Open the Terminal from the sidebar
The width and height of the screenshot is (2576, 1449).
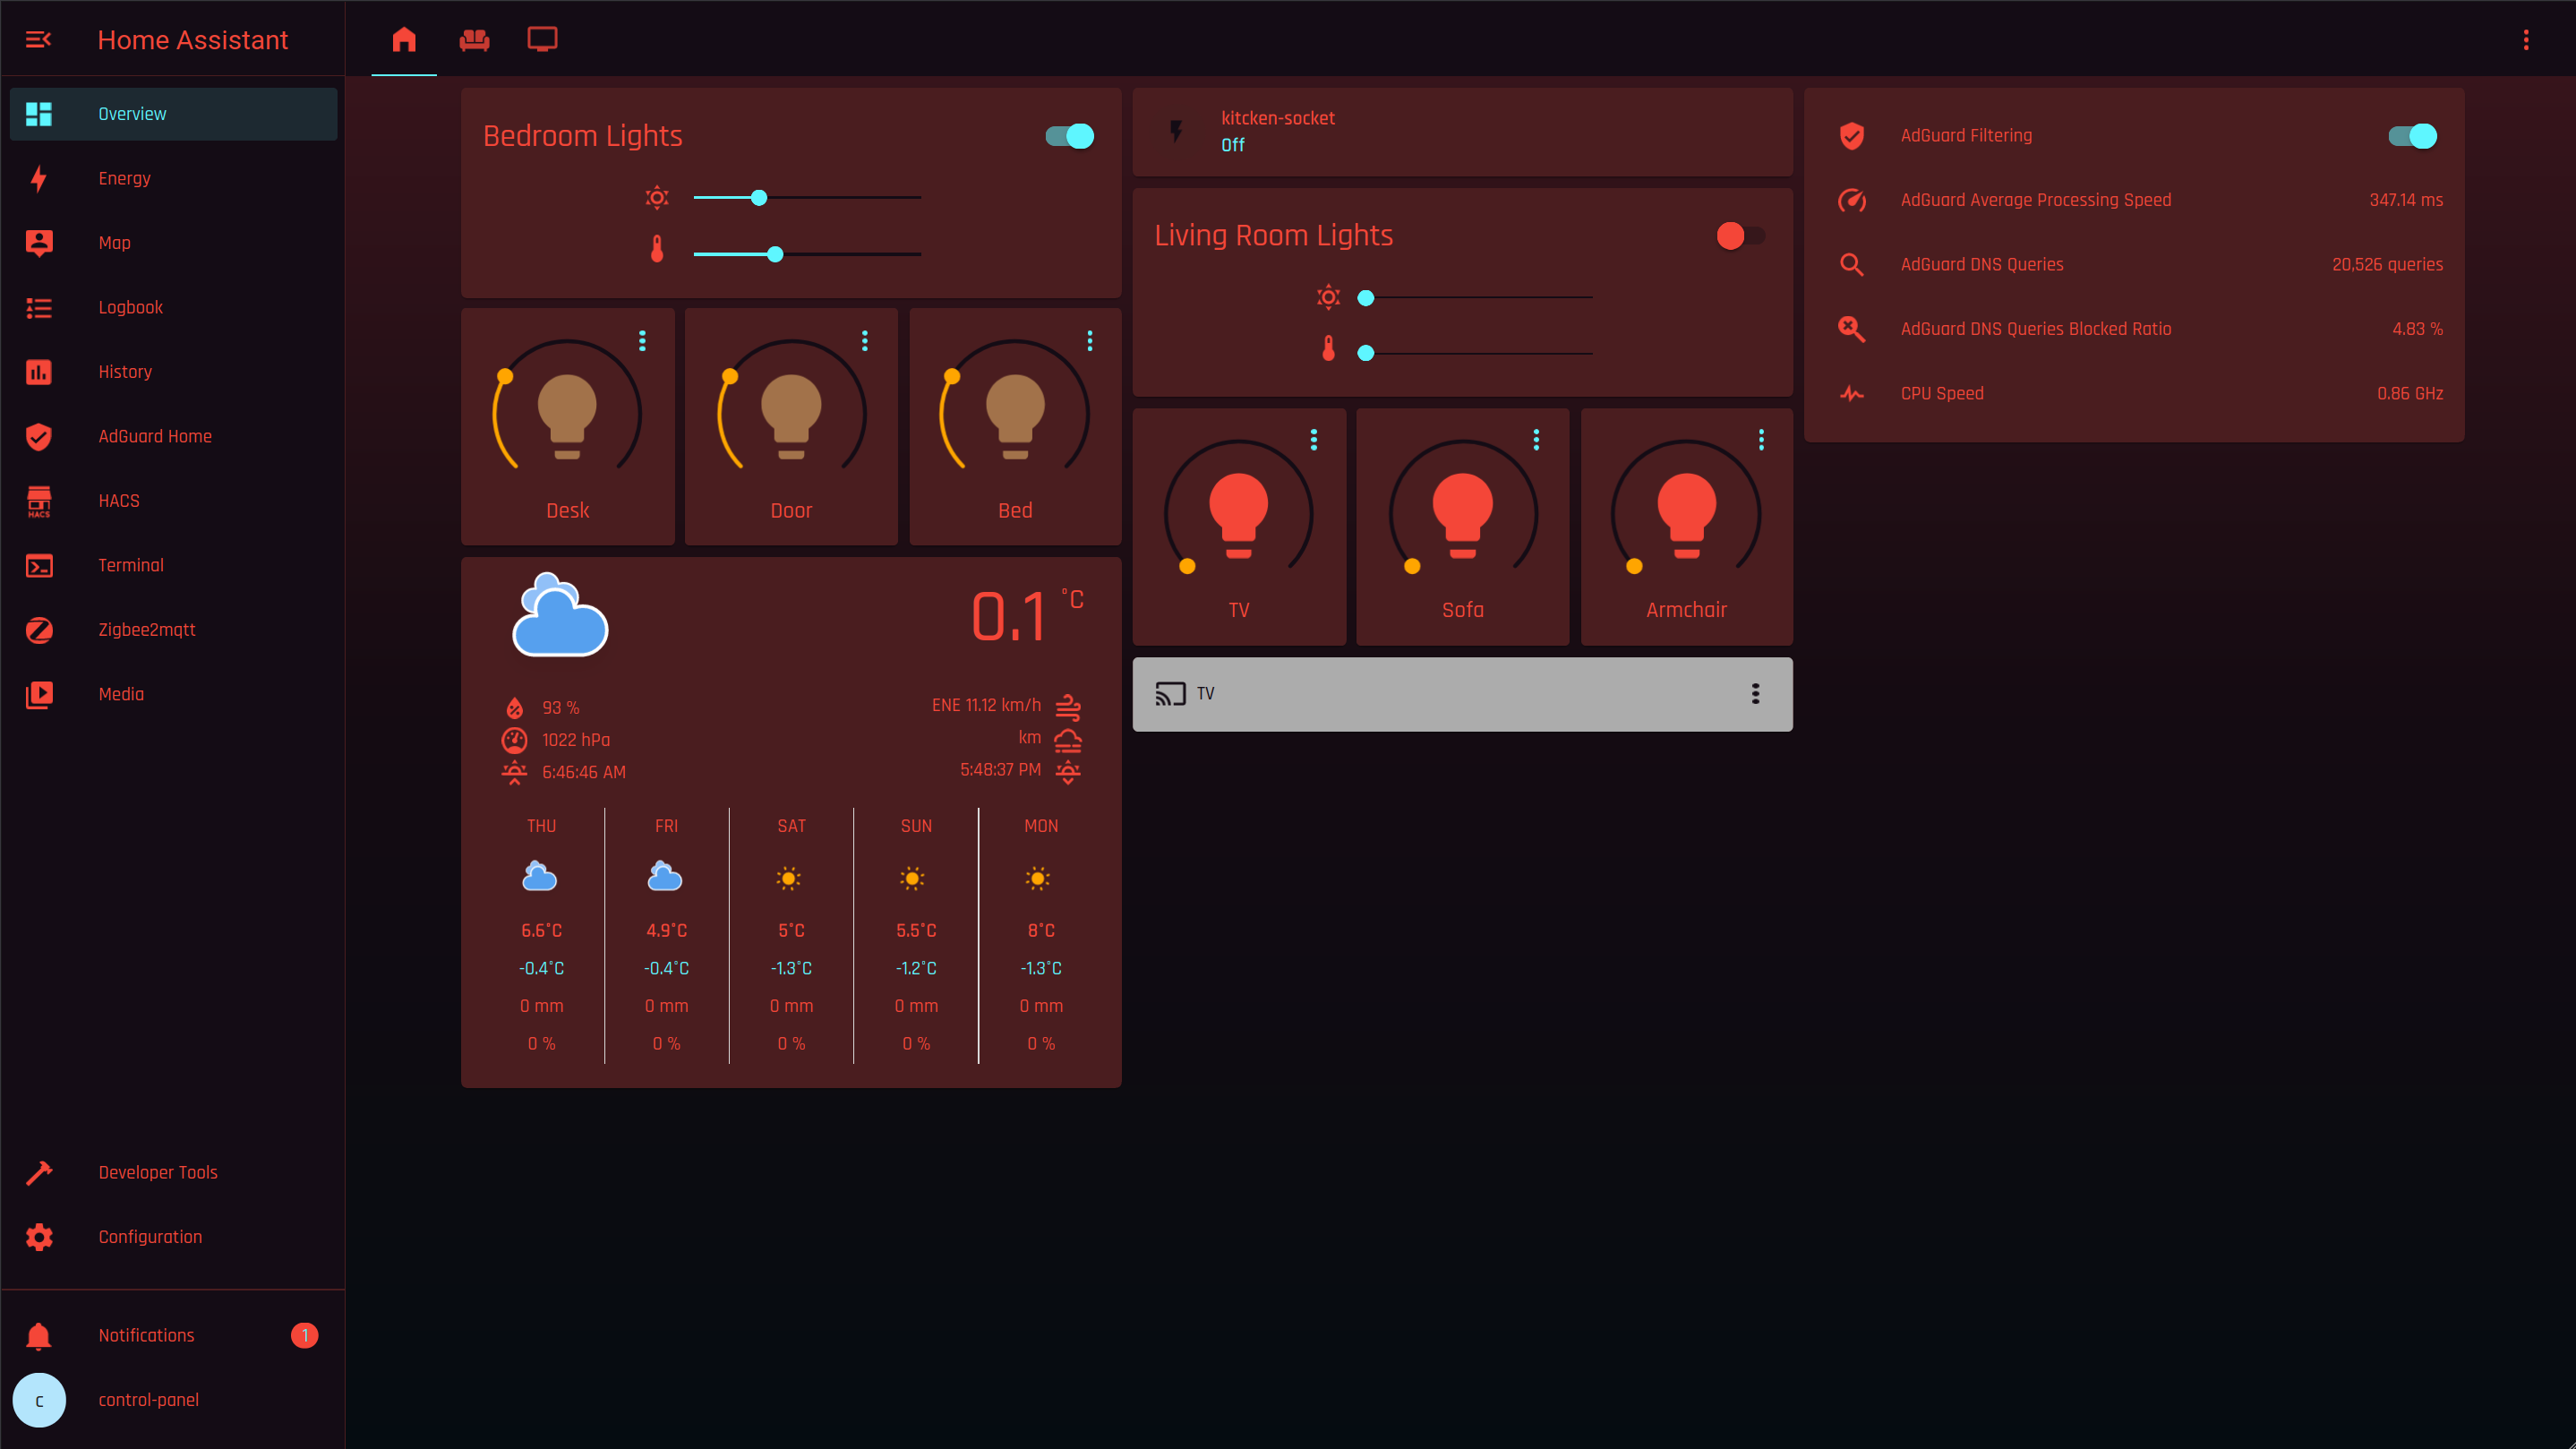131,564
